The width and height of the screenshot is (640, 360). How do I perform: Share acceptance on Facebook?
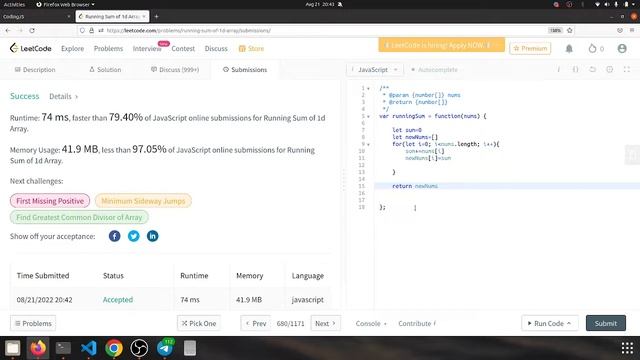point(115,236)
